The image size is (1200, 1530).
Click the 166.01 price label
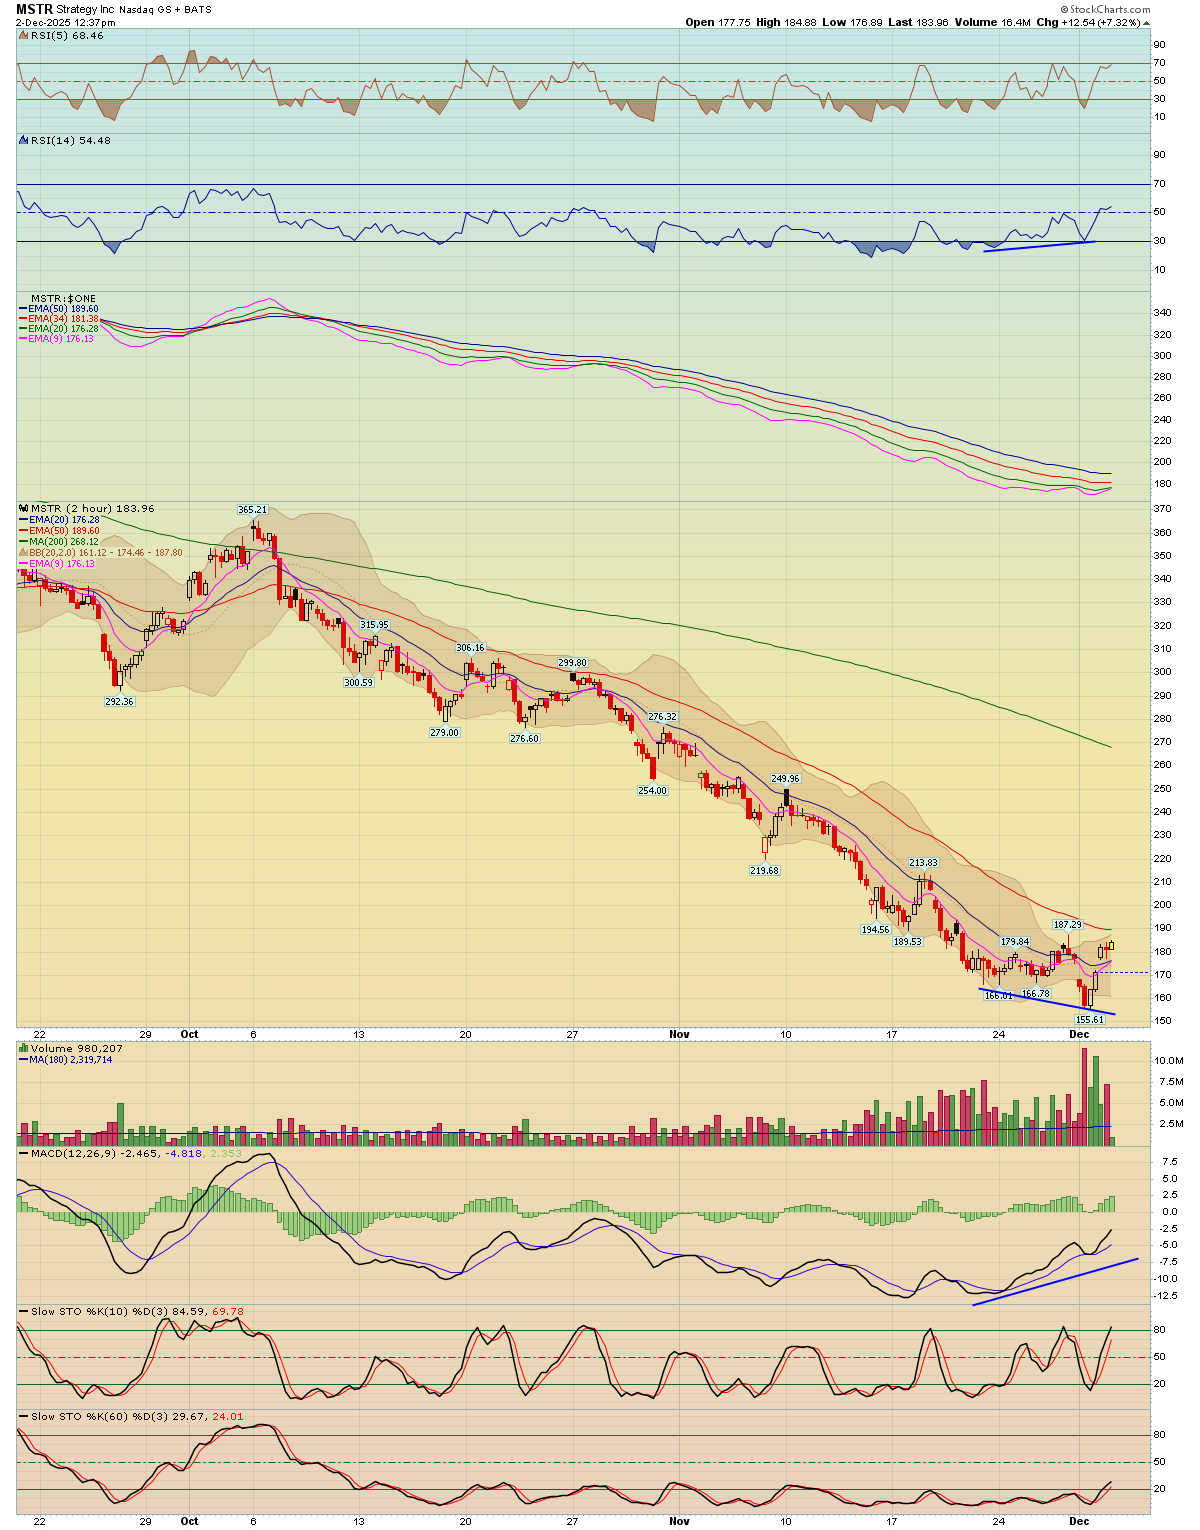(999, 995)
